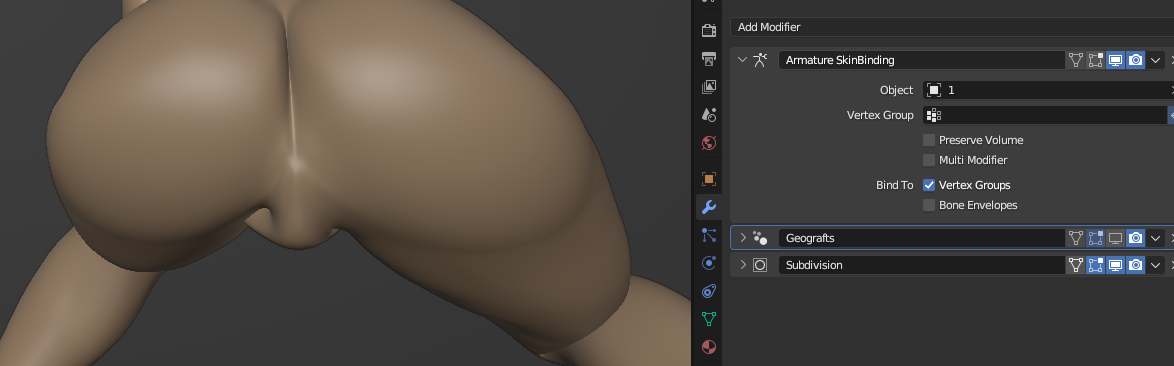The image size is (1174, 366).
Task: Open the Object Data mesh tab icon
Action: [708, 319]
